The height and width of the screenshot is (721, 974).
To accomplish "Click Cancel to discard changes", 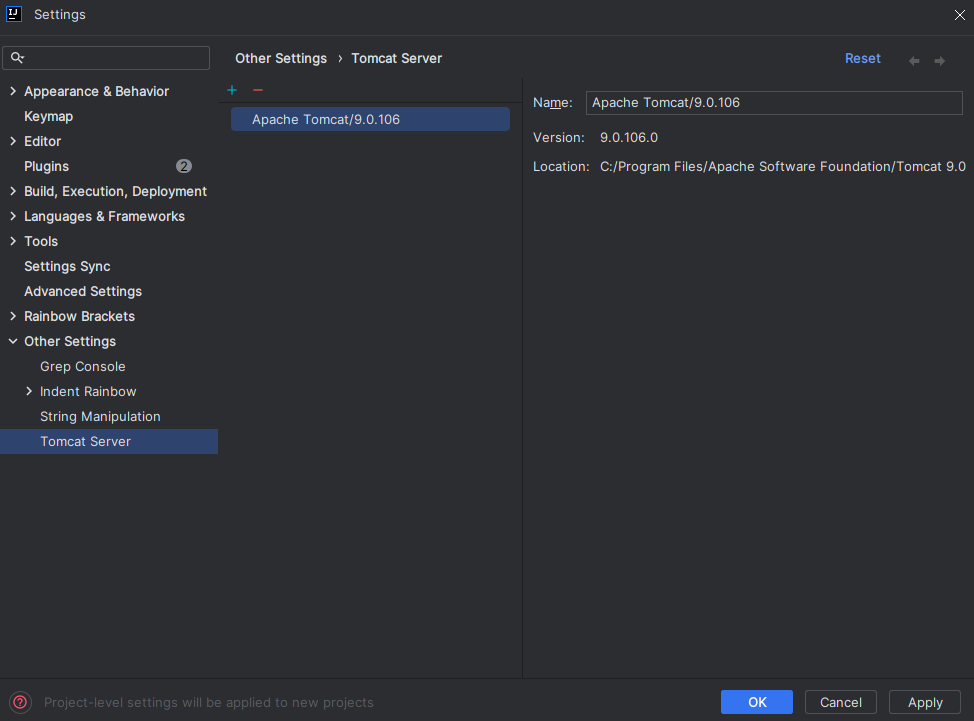I will tap(840, 702).
